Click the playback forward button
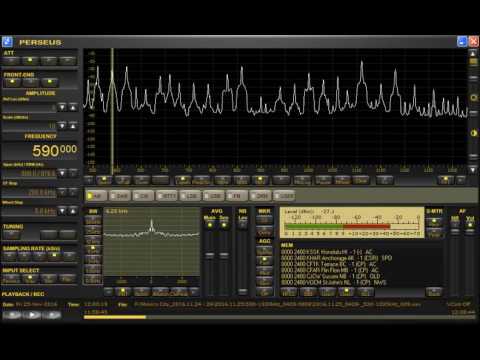Viewport: 480px width, 360px height. pos(52,315)
